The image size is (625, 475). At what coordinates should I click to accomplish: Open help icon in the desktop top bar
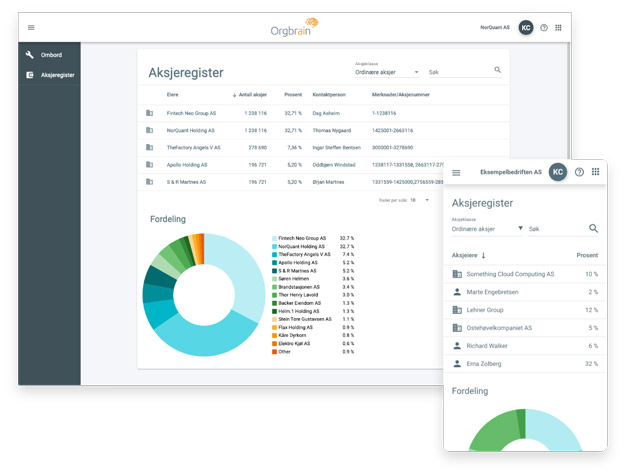[x=544, y=28]
